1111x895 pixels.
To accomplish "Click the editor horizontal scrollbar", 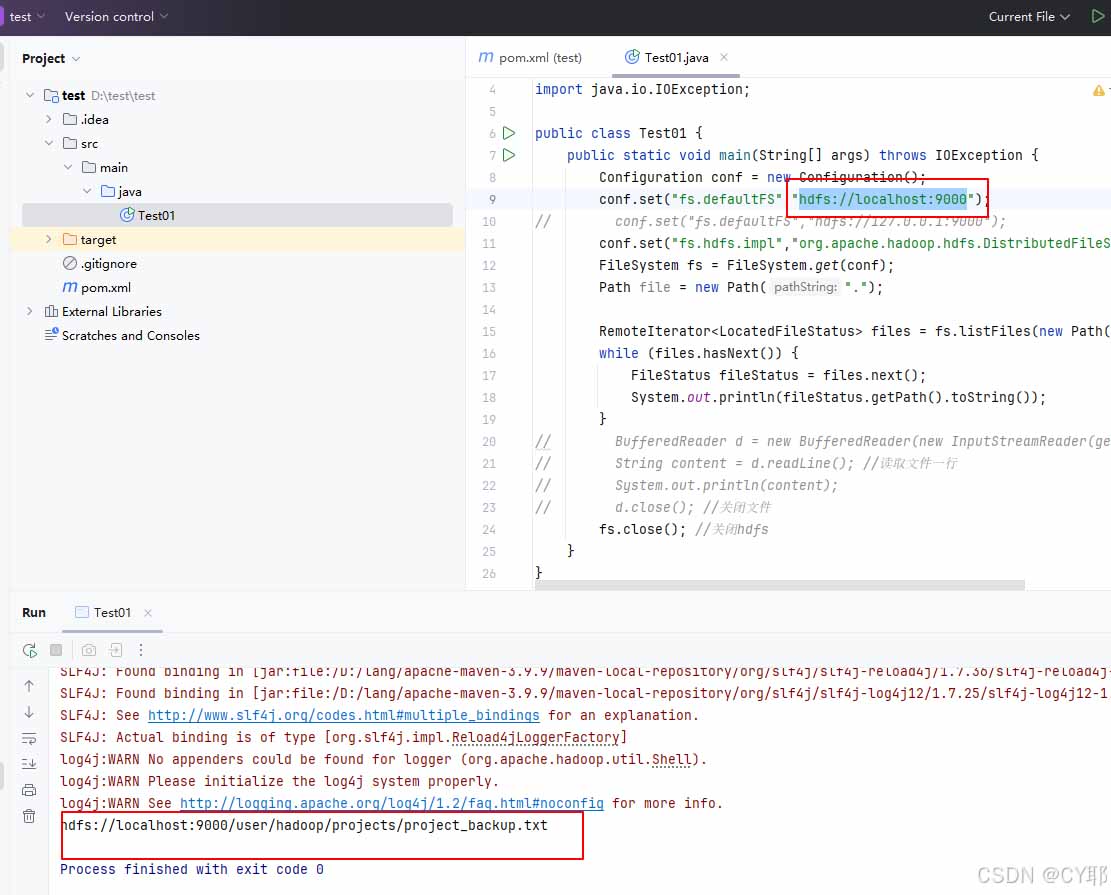I will (779, 585).
